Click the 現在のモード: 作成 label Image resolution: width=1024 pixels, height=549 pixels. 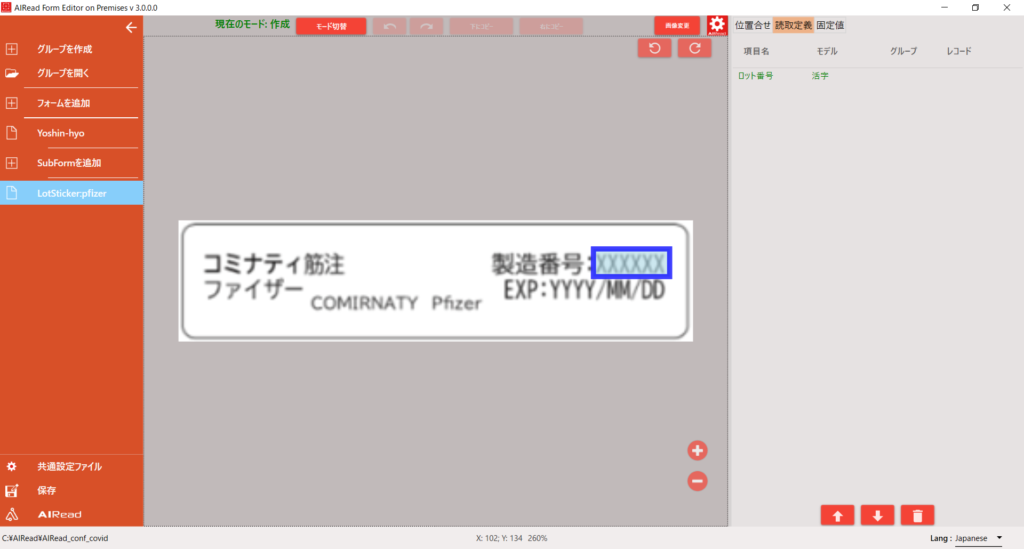click(252, 24)
